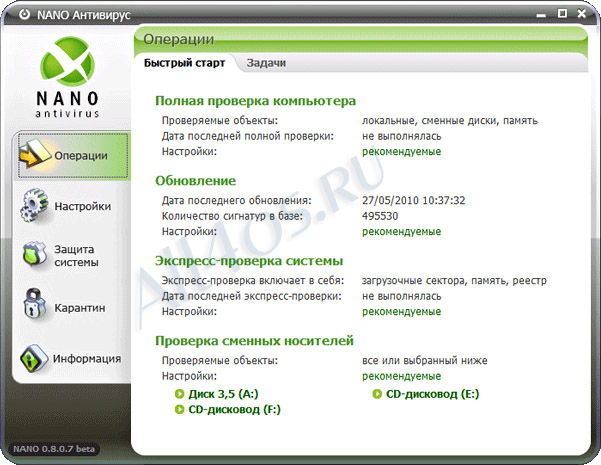Screen dimensions: 601x465
Task: Scan CD-дисковод (F:)
Action: 234,409
